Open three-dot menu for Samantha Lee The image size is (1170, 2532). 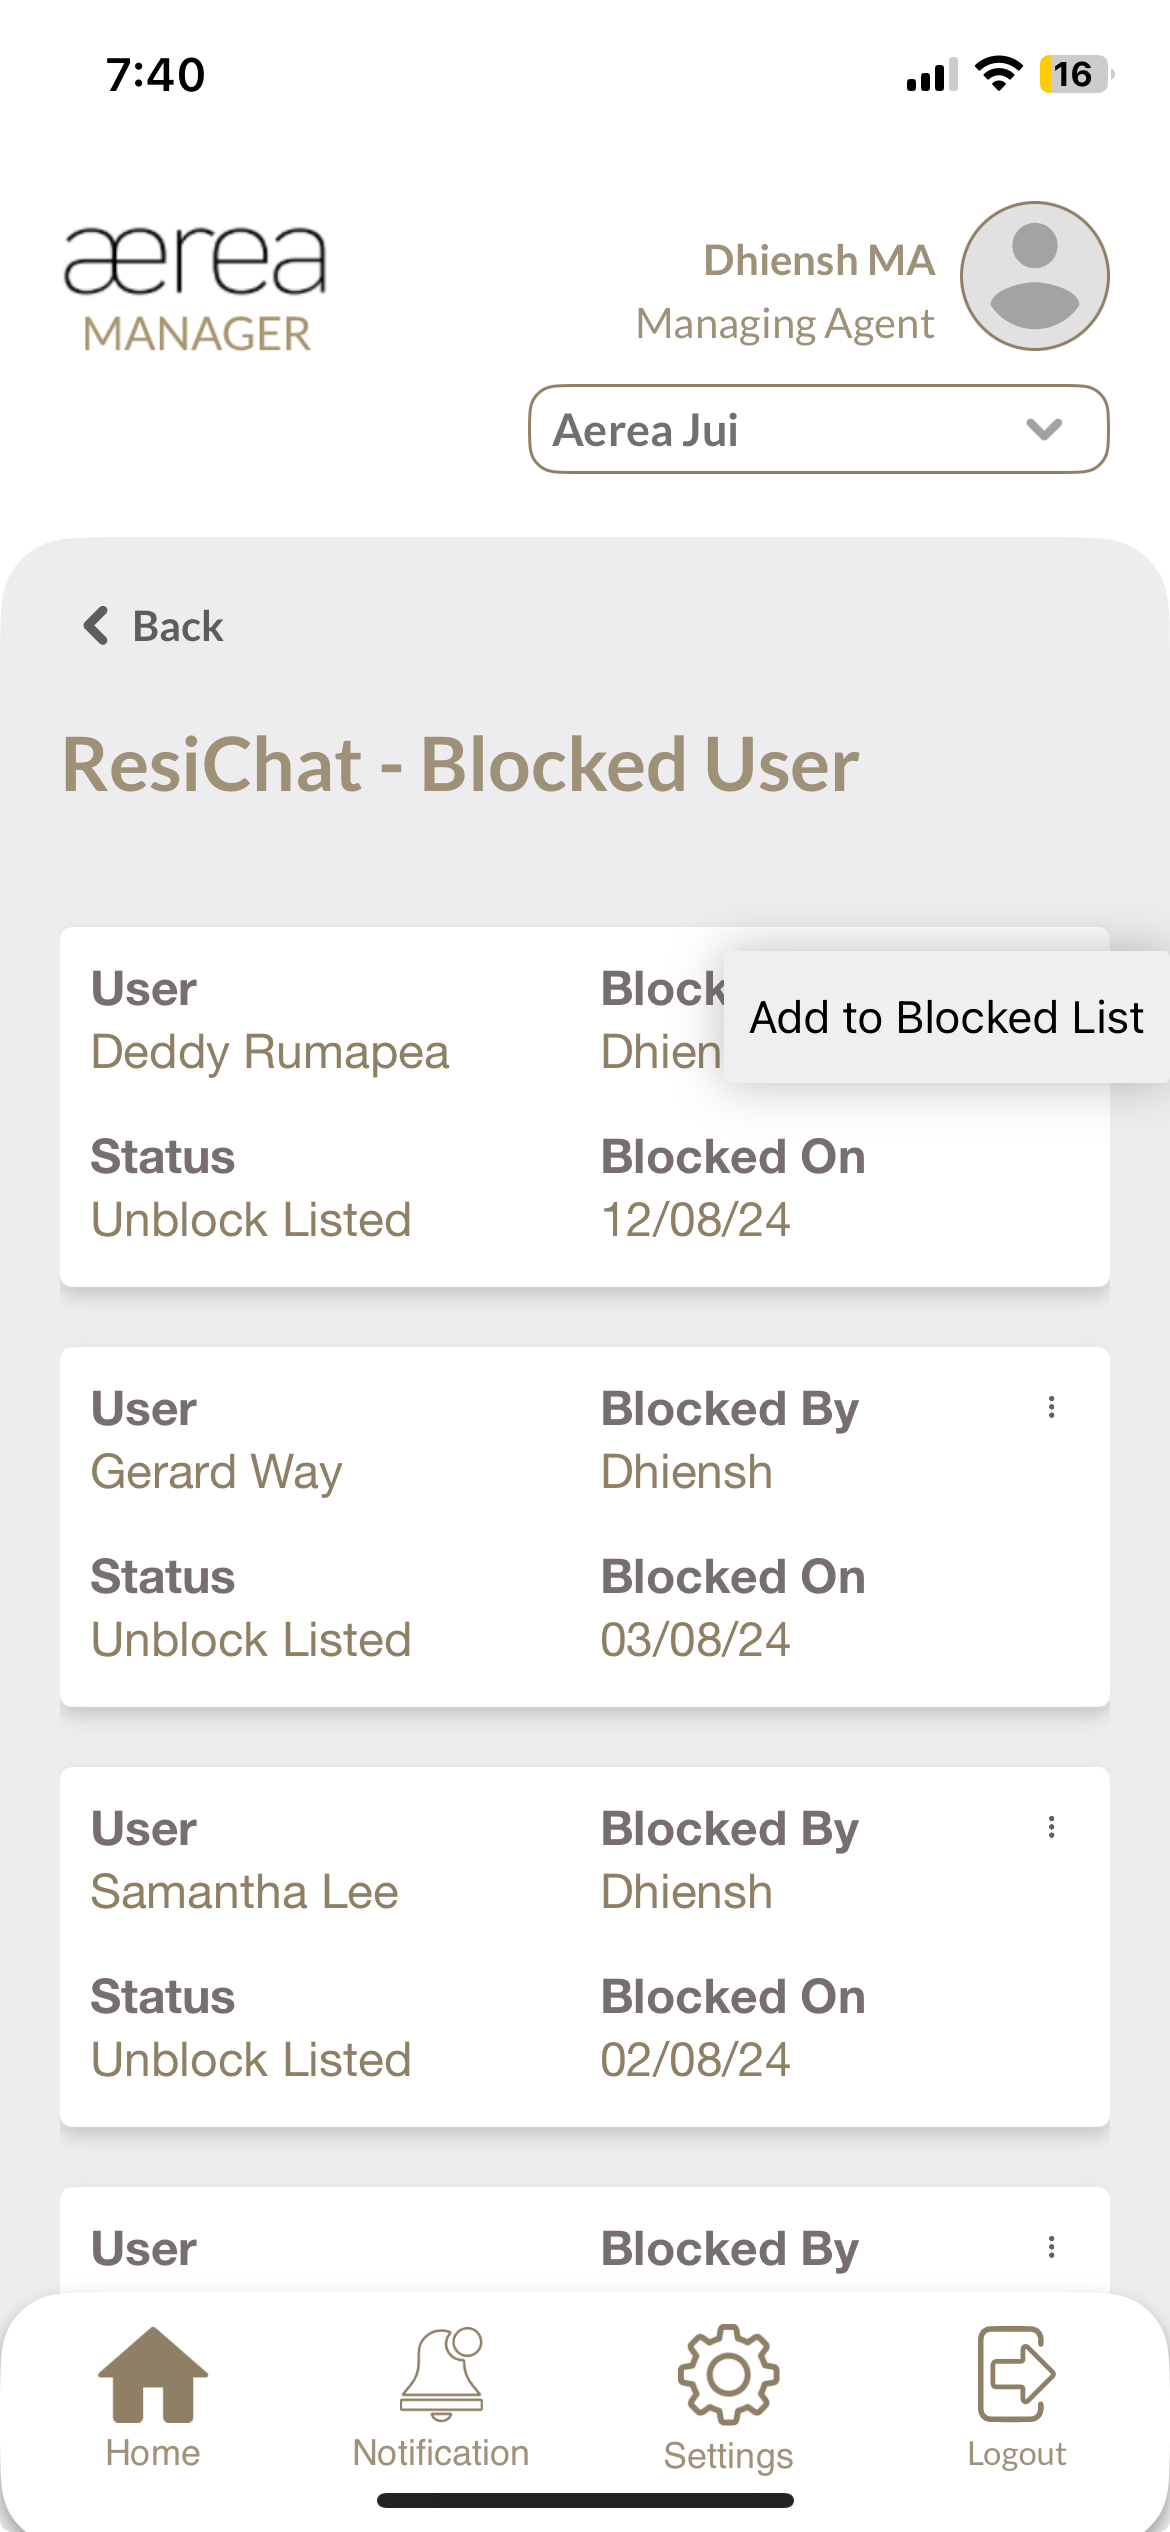1051,1828
